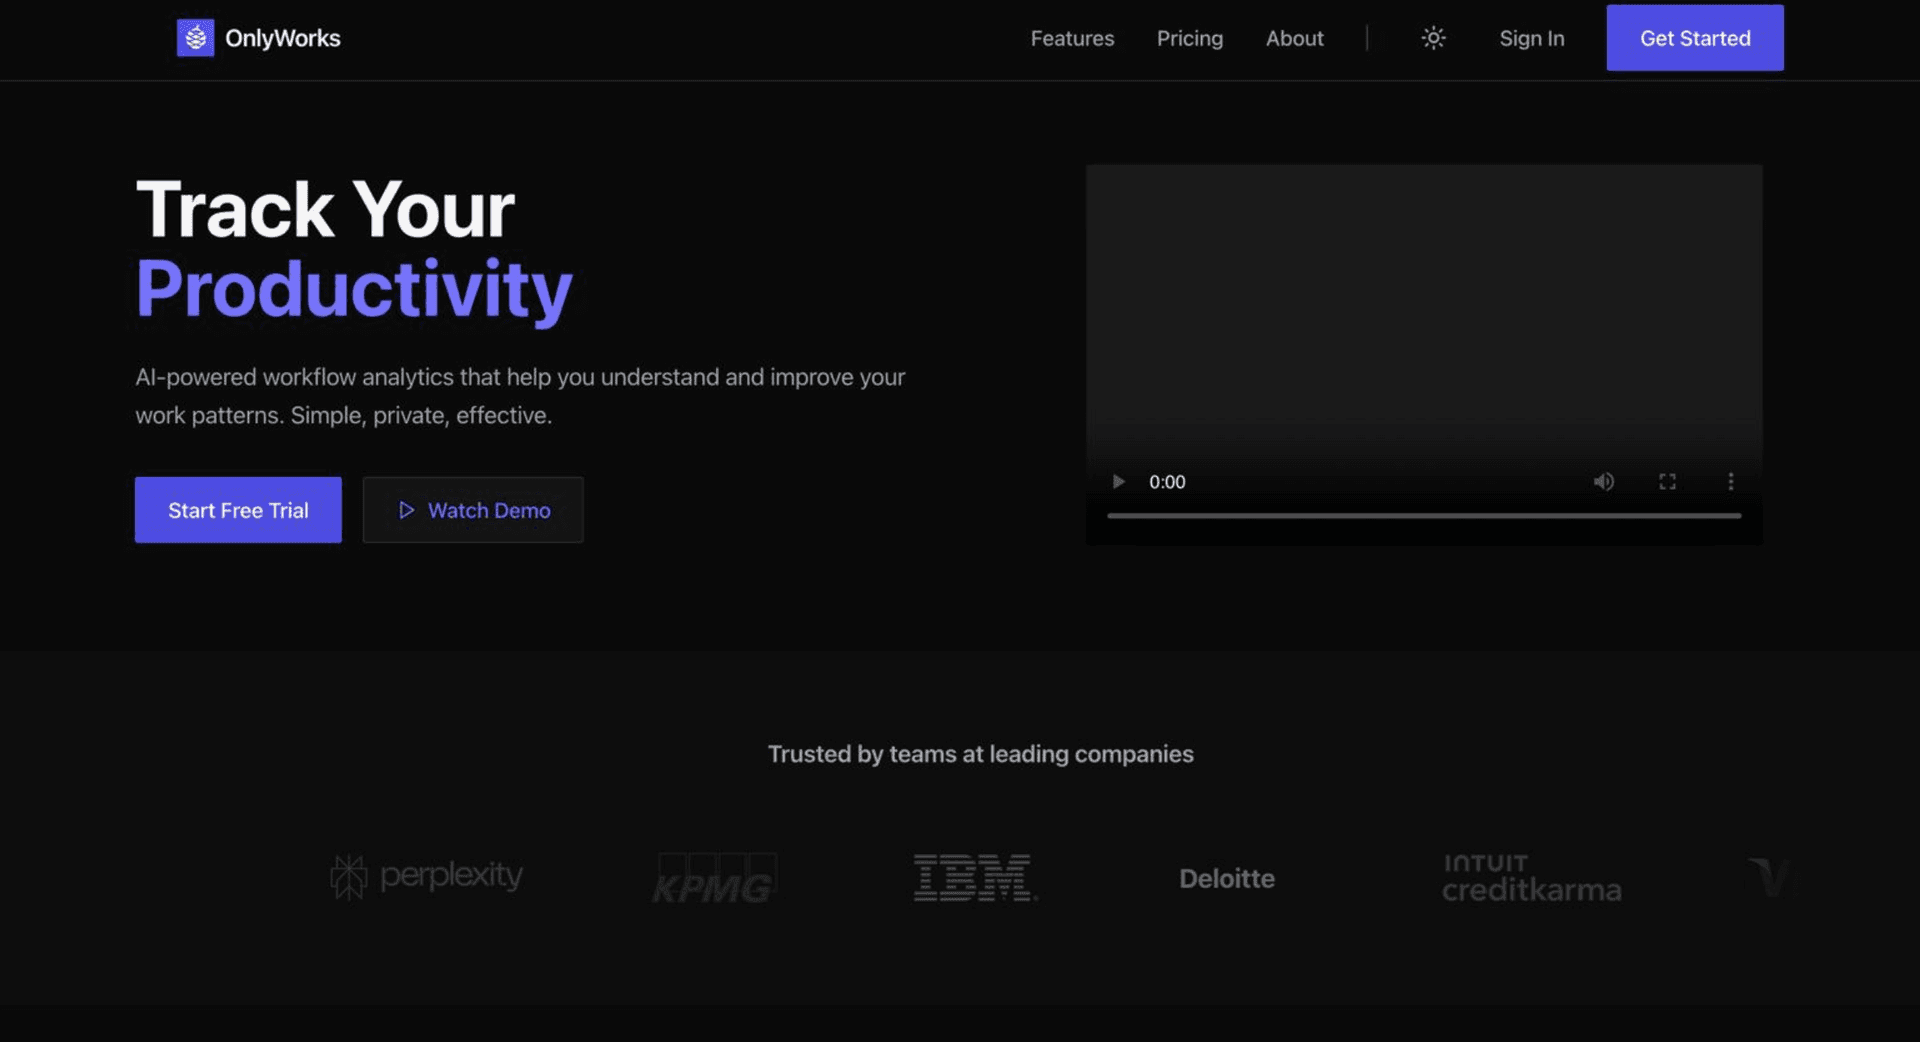1920x1042 pixels.
Task: Sign in to your OnlyWorks account
Action: pos(1531,38)
